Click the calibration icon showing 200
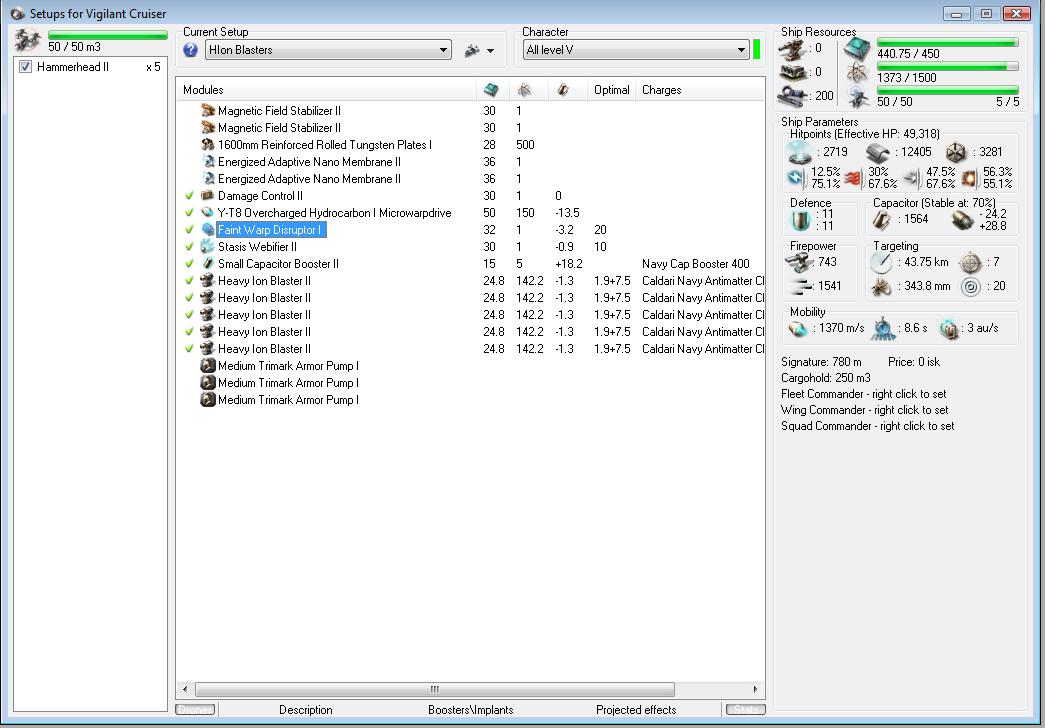The height and width of the screenshot is (728, 1045). pos(793,95)
